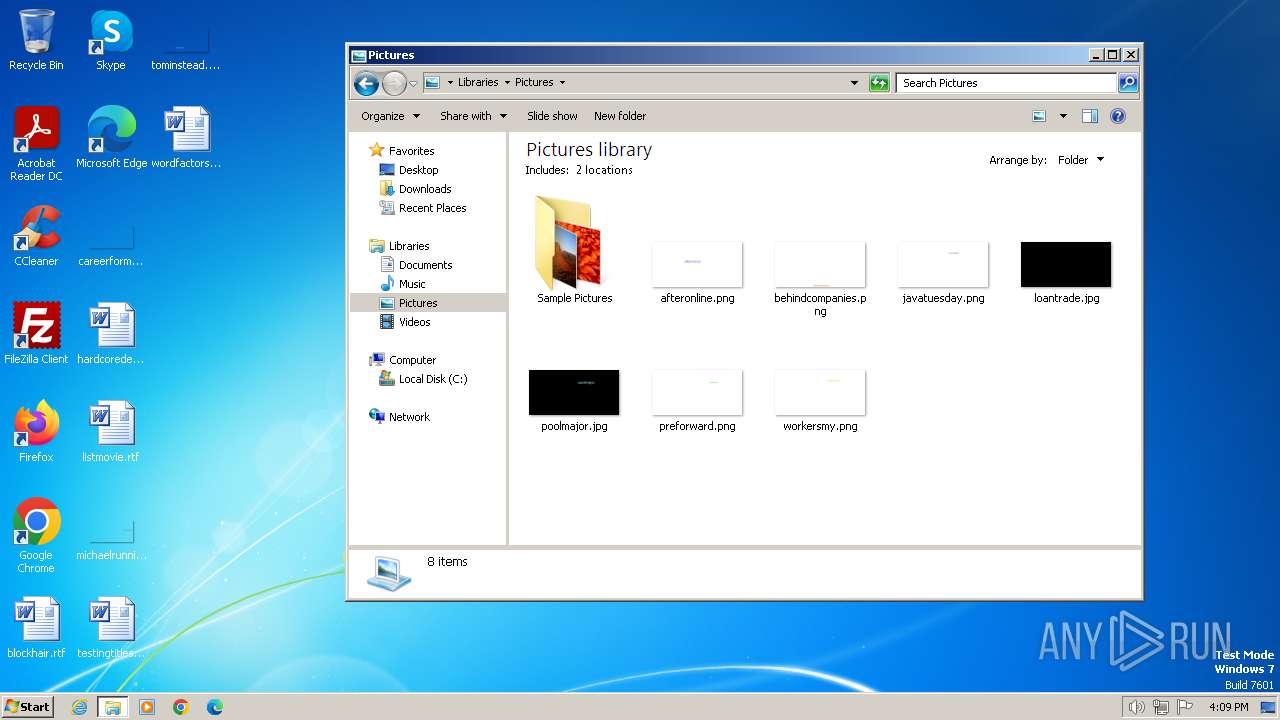
Task: Click Windows Media Player taskbar icon
Action: 147,707
